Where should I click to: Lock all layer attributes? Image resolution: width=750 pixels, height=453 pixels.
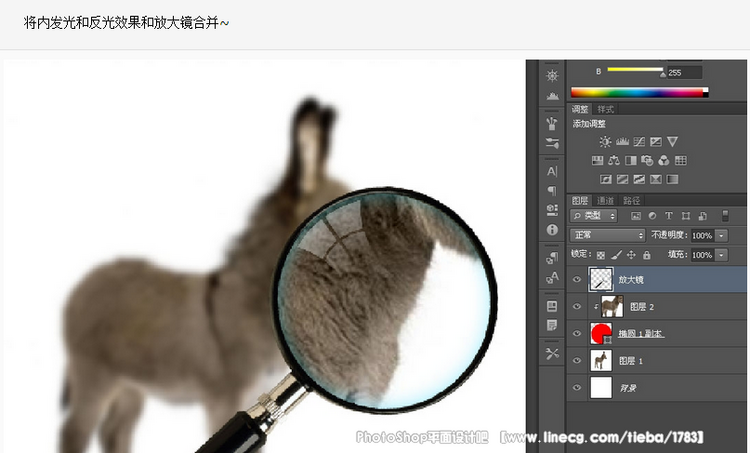[647, 255]
